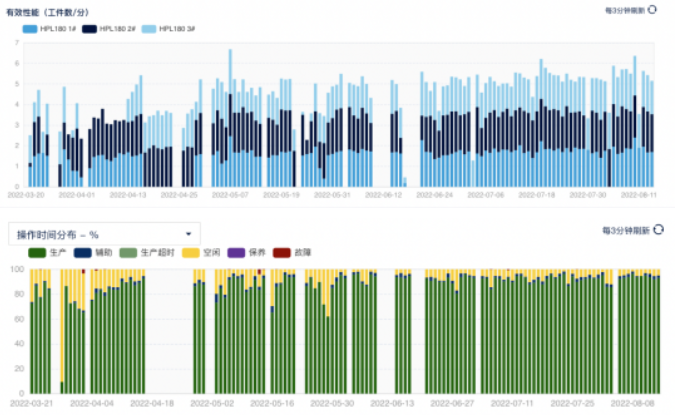Toggle the 生产超时 legend entry
679x415 pixels.
pos(147,253)
